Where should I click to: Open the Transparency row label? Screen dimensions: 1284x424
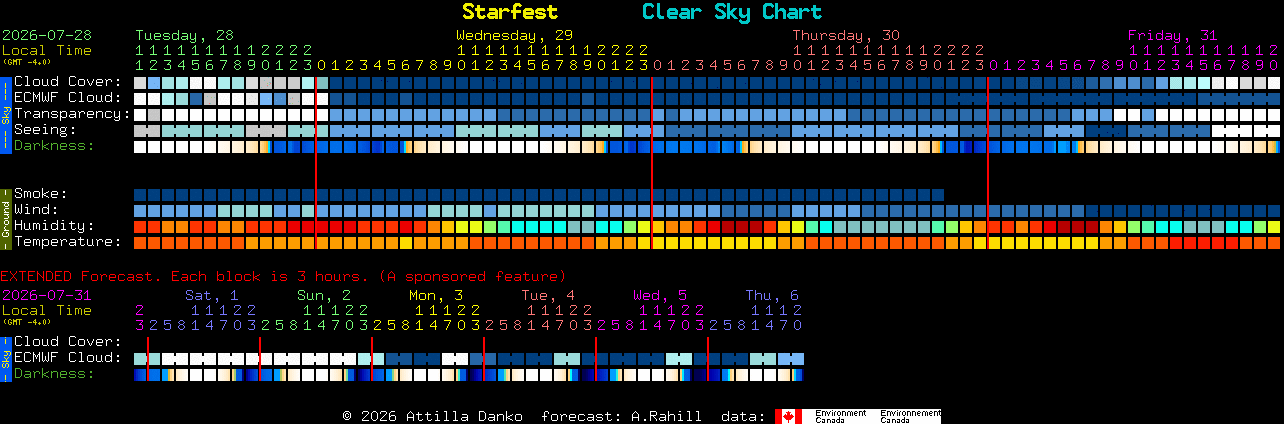tap(72, 113)
